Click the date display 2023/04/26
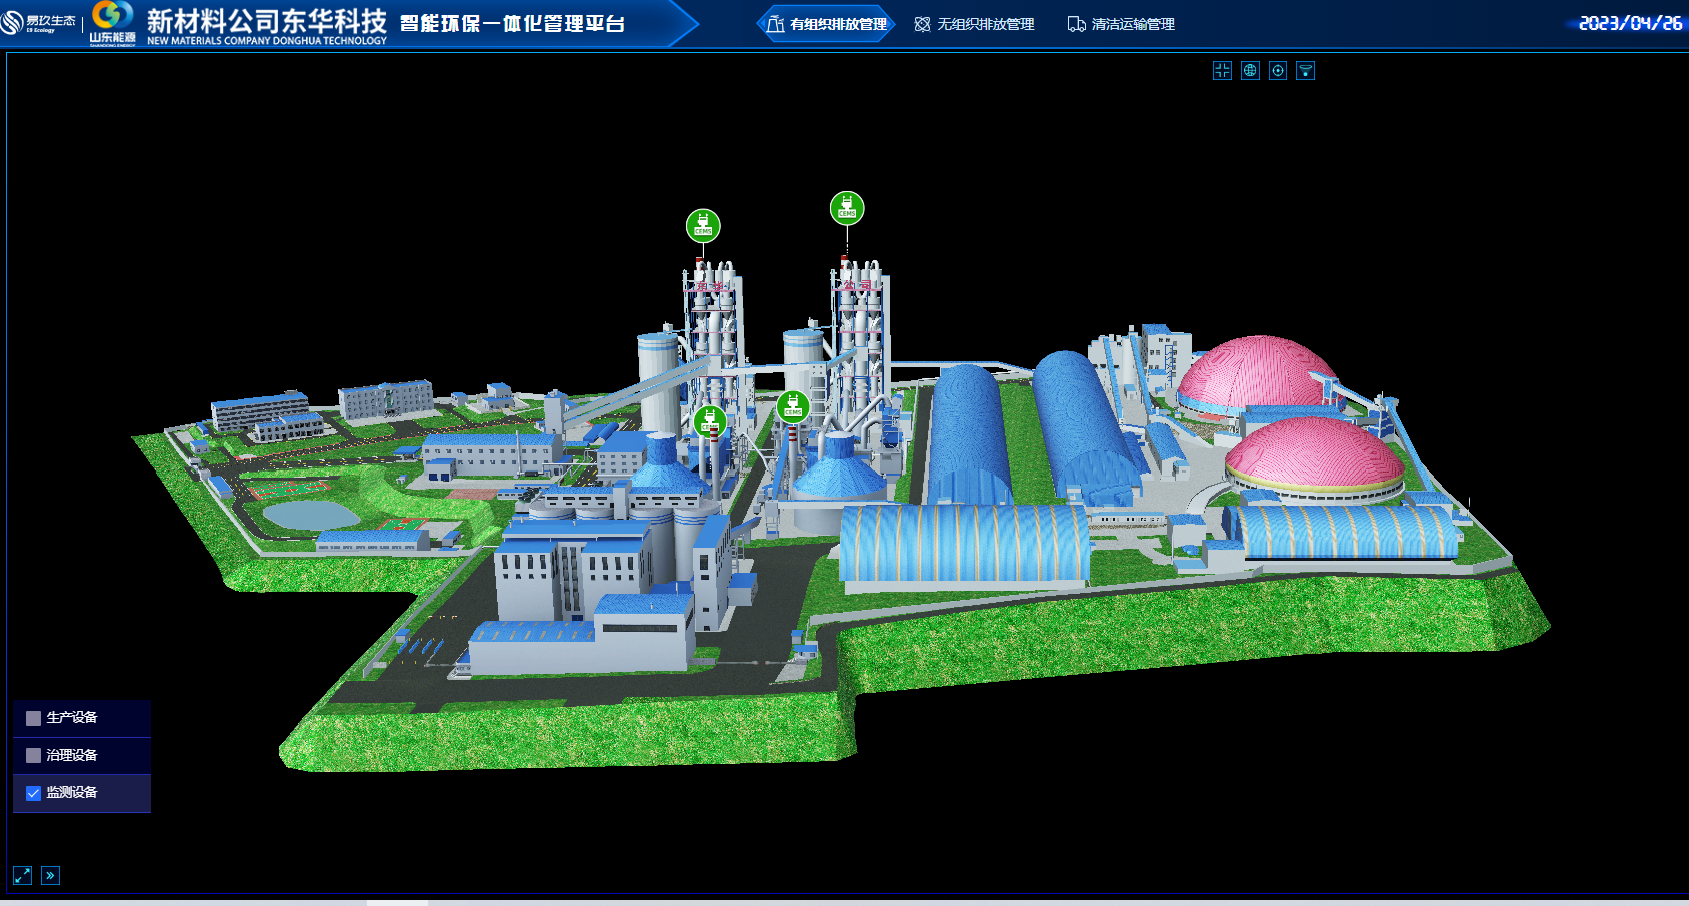 (1630, 23)
